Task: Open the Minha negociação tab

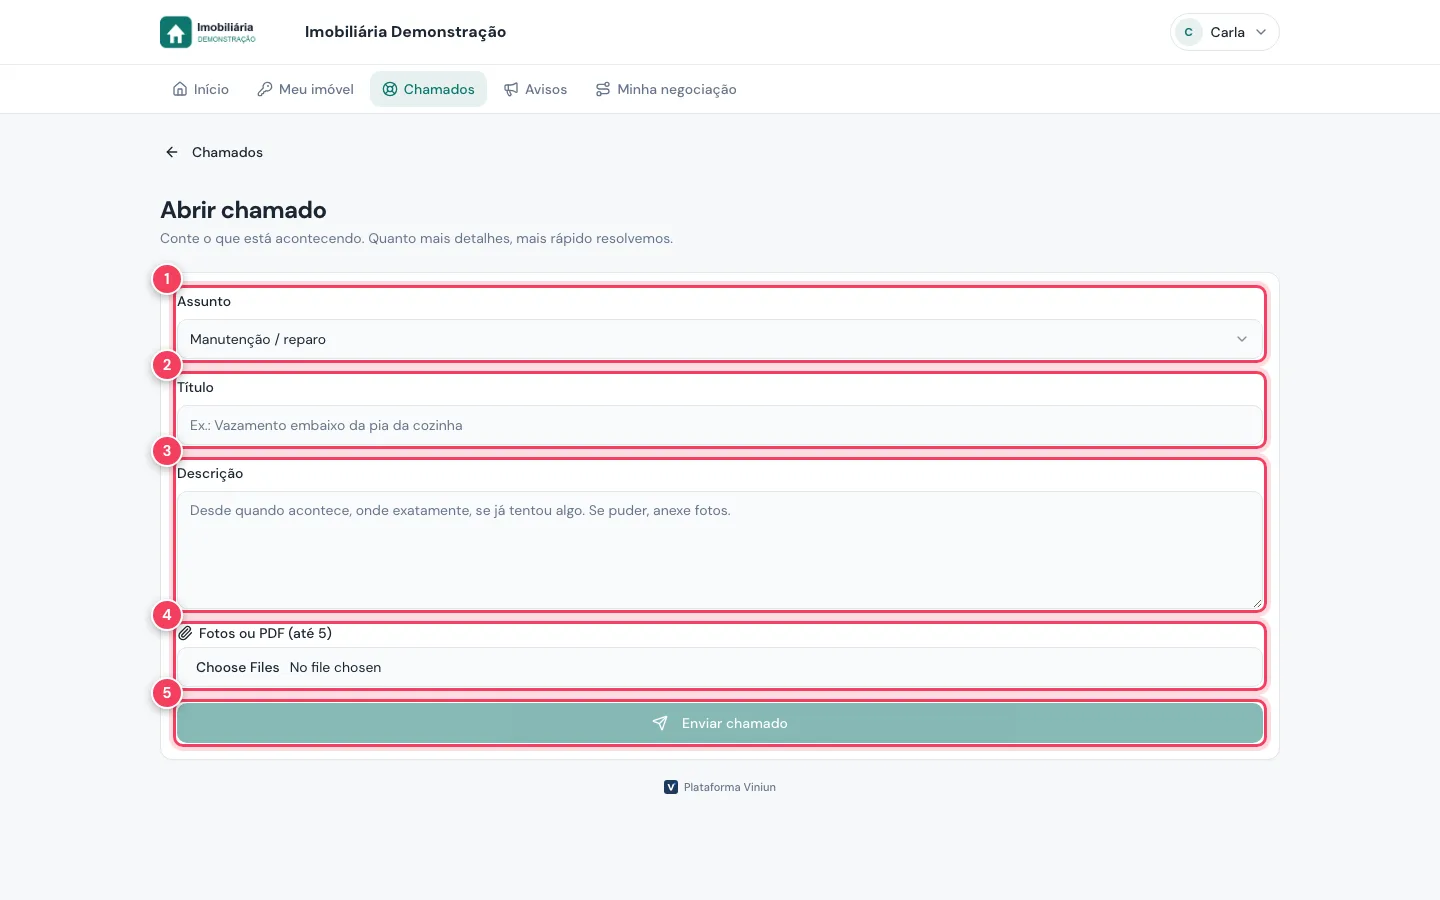Action: [x=666, y=89]
